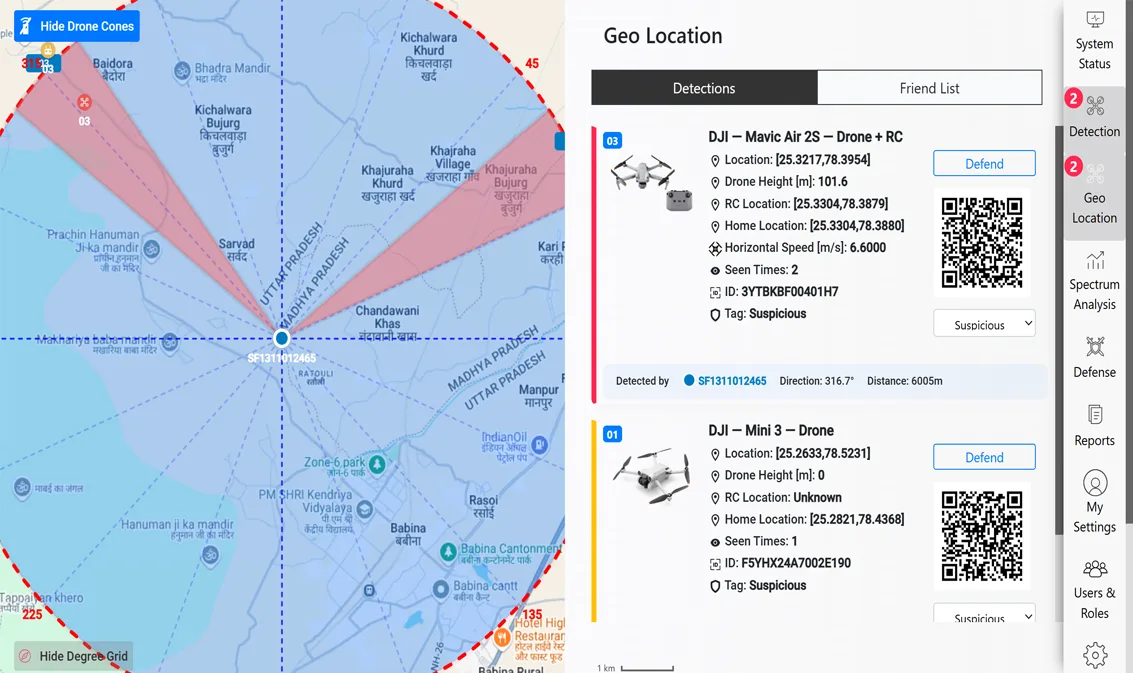Toggle Hide Degree Grid button
1133x673 pixels.
coord(74,656)
